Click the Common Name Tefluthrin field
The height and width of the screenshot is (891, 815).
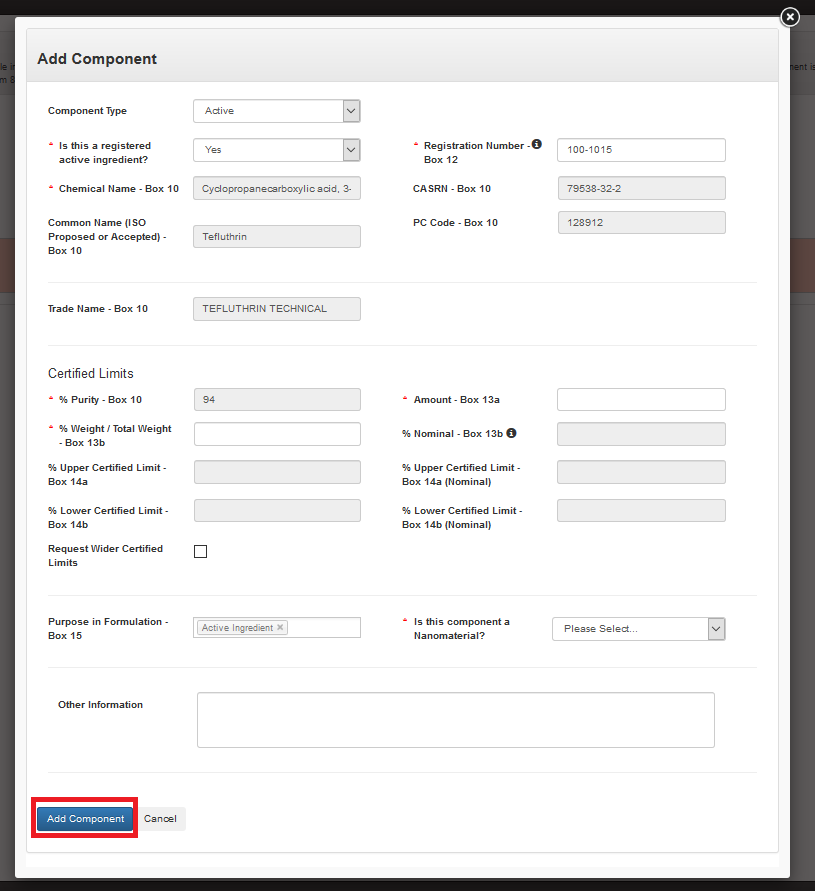277,236
